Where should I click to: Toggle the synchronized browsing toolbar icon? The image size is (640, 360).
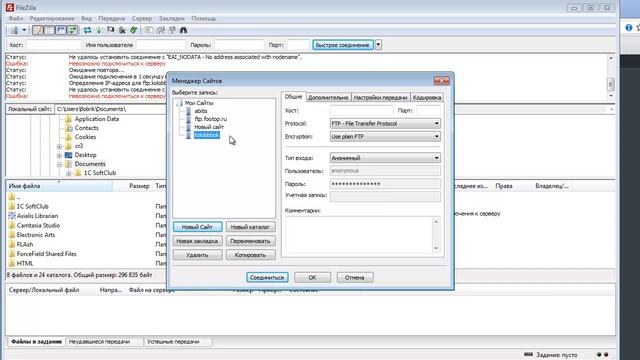[x=172, y=30]
